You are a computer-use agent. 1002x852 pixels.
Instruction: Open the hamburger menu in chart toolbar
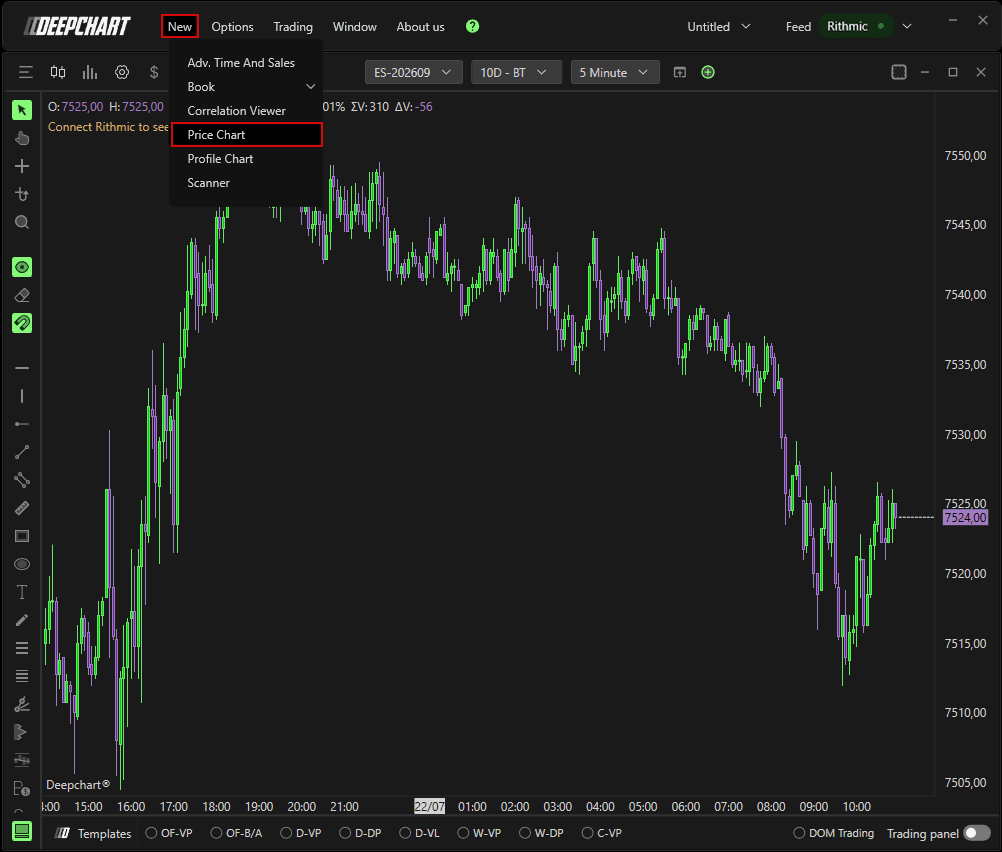tap(26, 72)
